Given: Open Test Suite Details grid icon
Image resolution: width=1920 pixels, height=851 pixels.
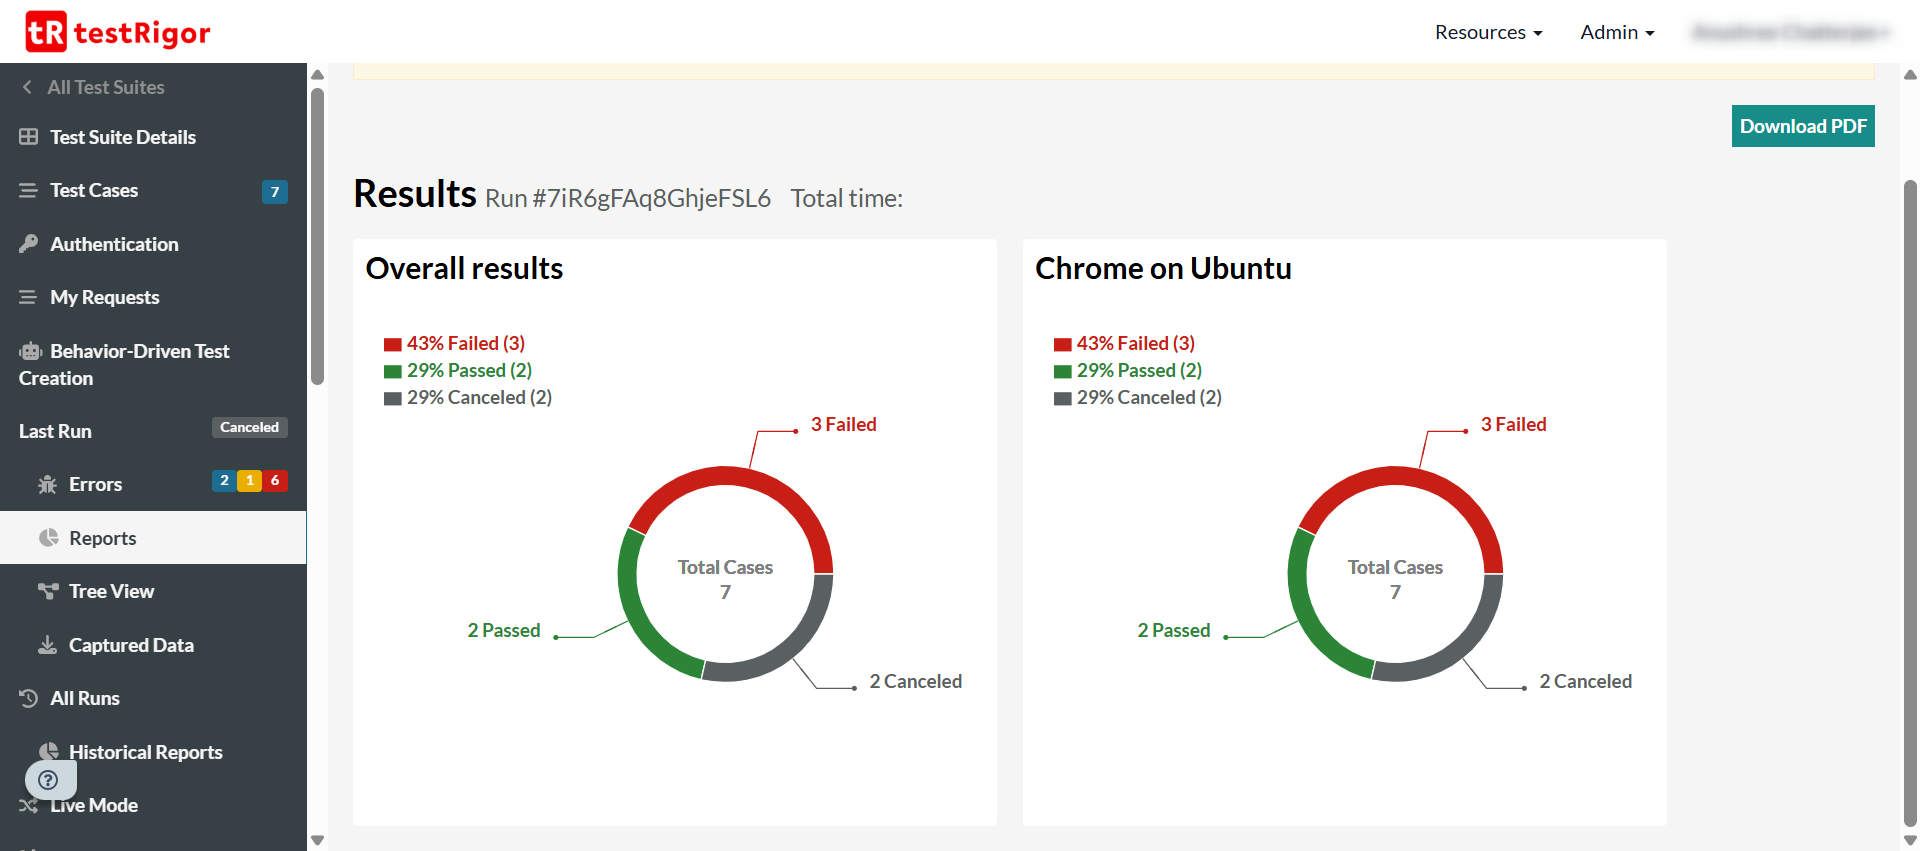Looking at the screenshot, I should pyautogui.click(x=28, y=137).
